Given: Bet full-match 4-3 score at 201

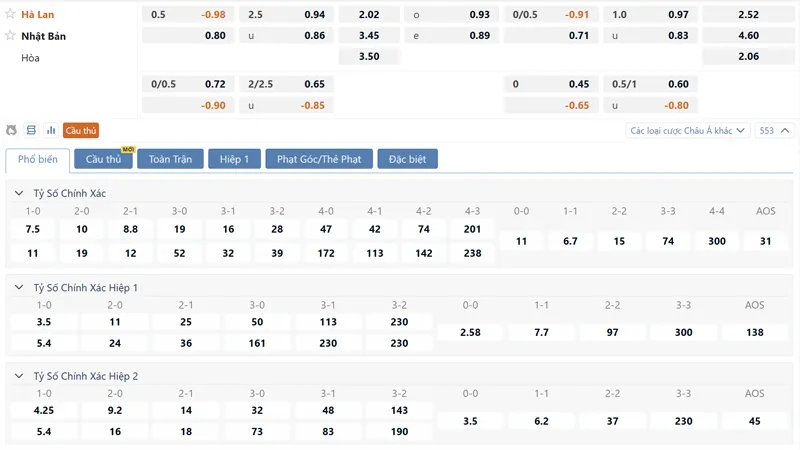Looking at the screenshot, I should click(x=472, y=229).
